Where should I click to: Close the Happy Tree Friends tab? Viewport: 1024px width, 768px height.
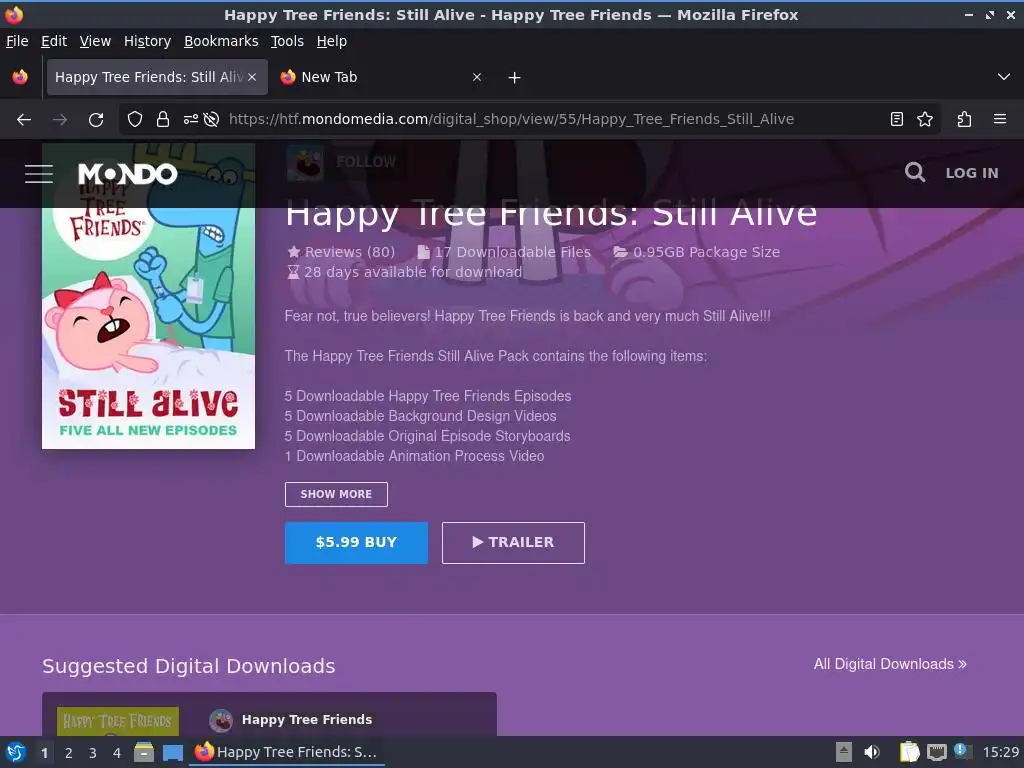coord(252,77)
